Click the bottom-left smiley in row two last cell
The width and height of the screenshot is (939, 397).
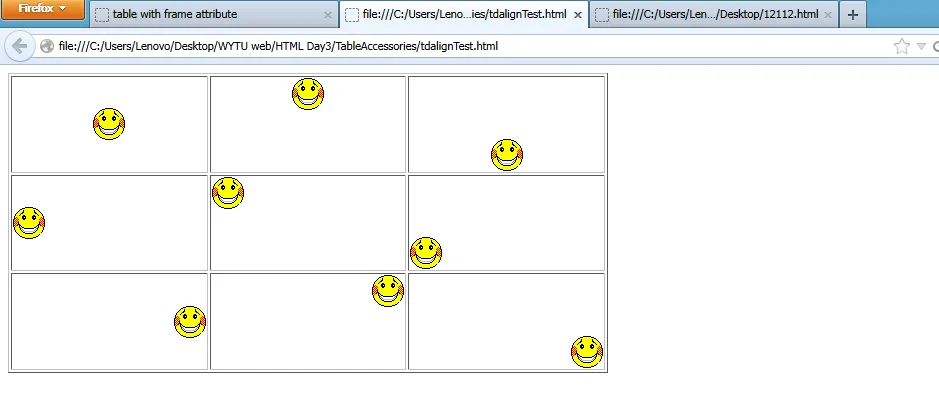426,253
